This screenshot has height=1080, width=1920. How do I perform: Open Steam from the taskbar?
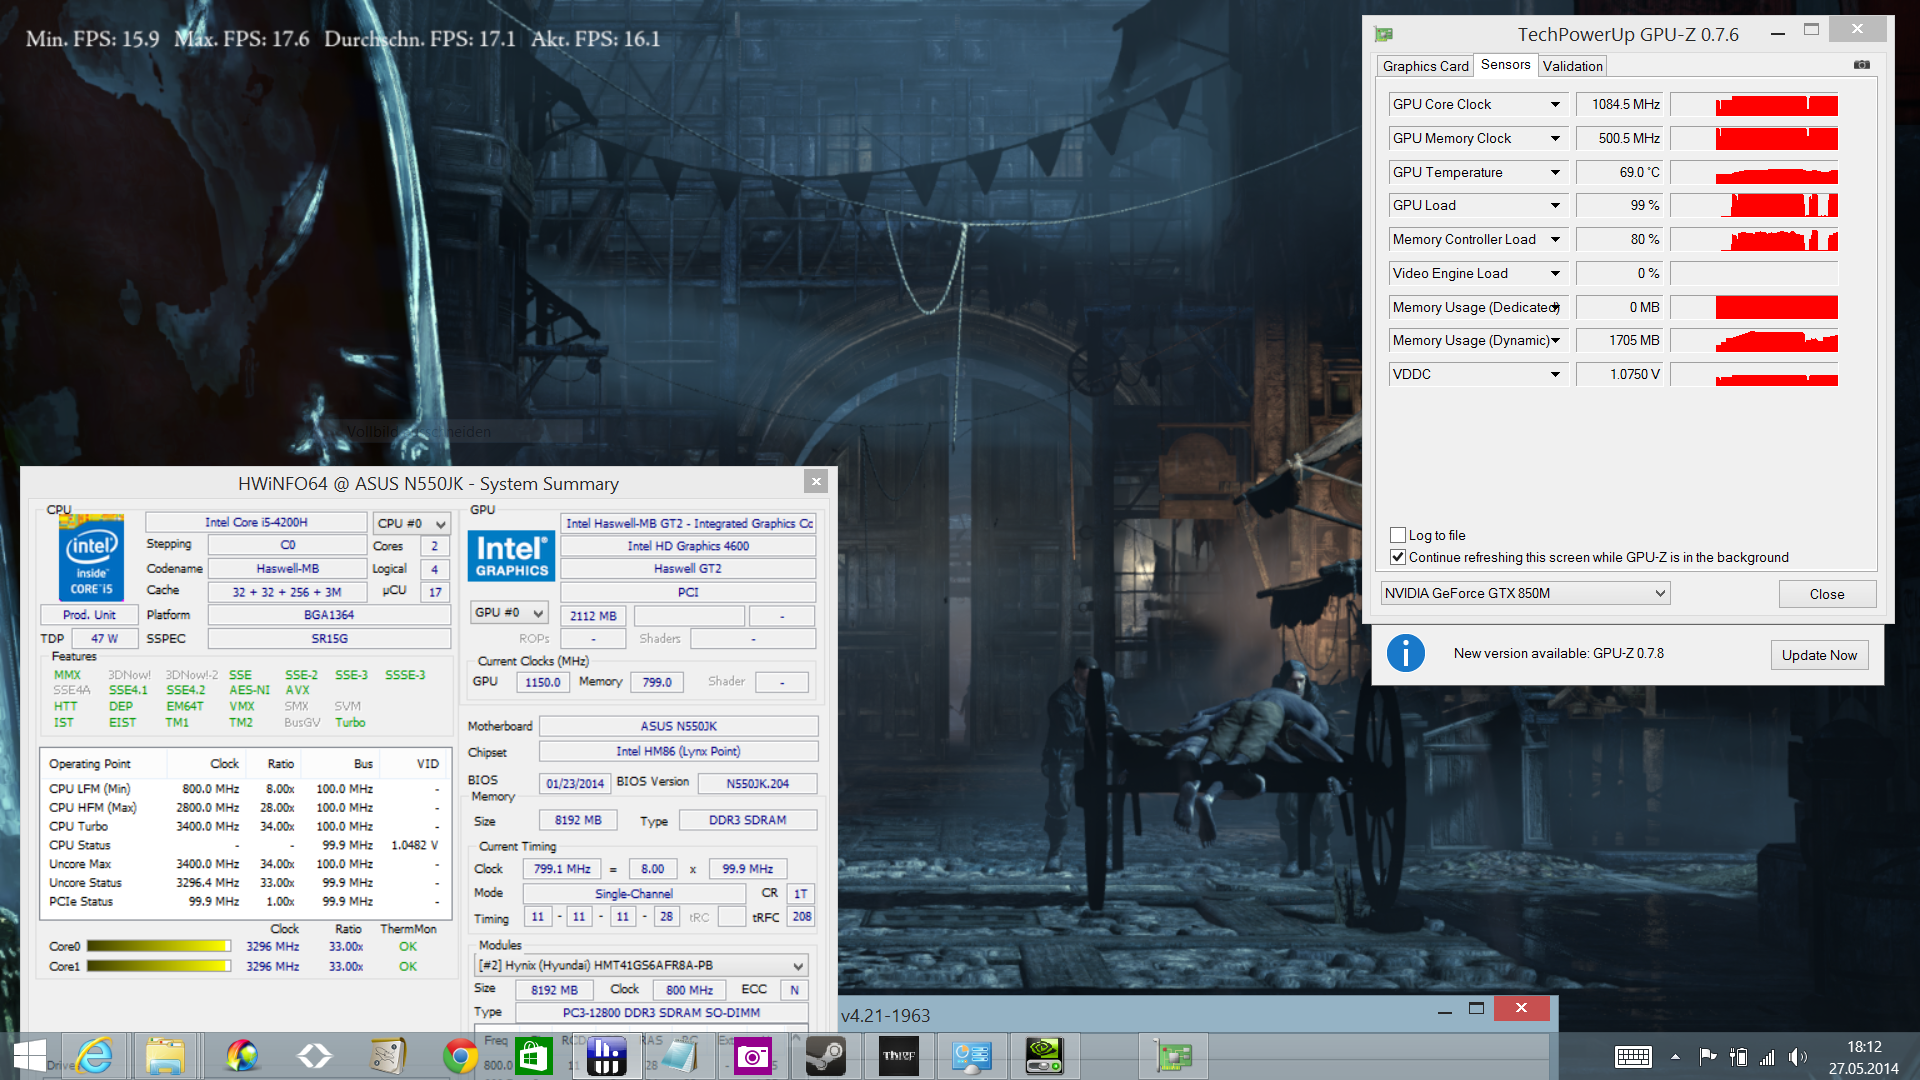(x=825, y=1056)
